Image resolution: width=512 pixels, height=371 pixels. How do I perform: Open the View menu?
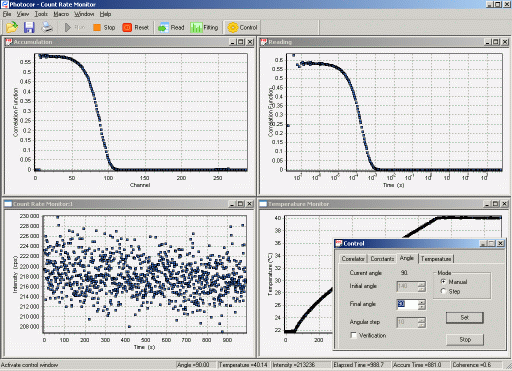[23, 14]
